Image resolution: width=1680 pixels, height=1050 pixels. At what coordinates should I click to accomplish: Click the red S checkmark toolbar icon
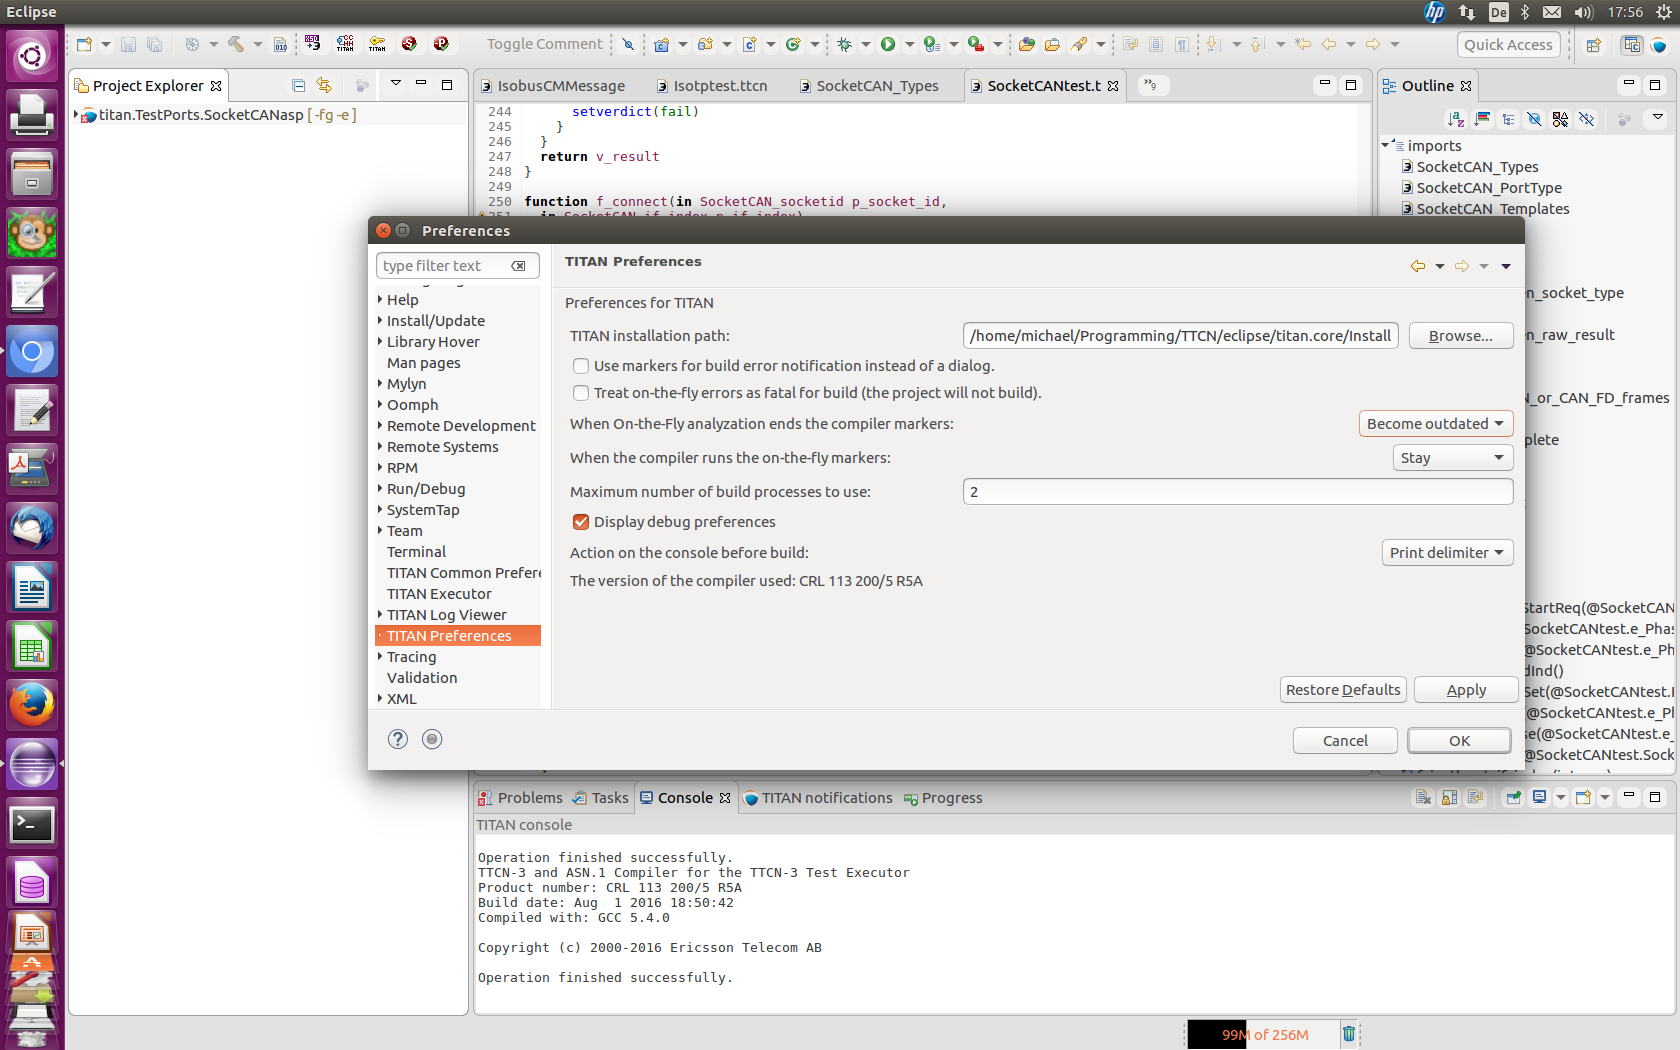(x=409, y=44)
